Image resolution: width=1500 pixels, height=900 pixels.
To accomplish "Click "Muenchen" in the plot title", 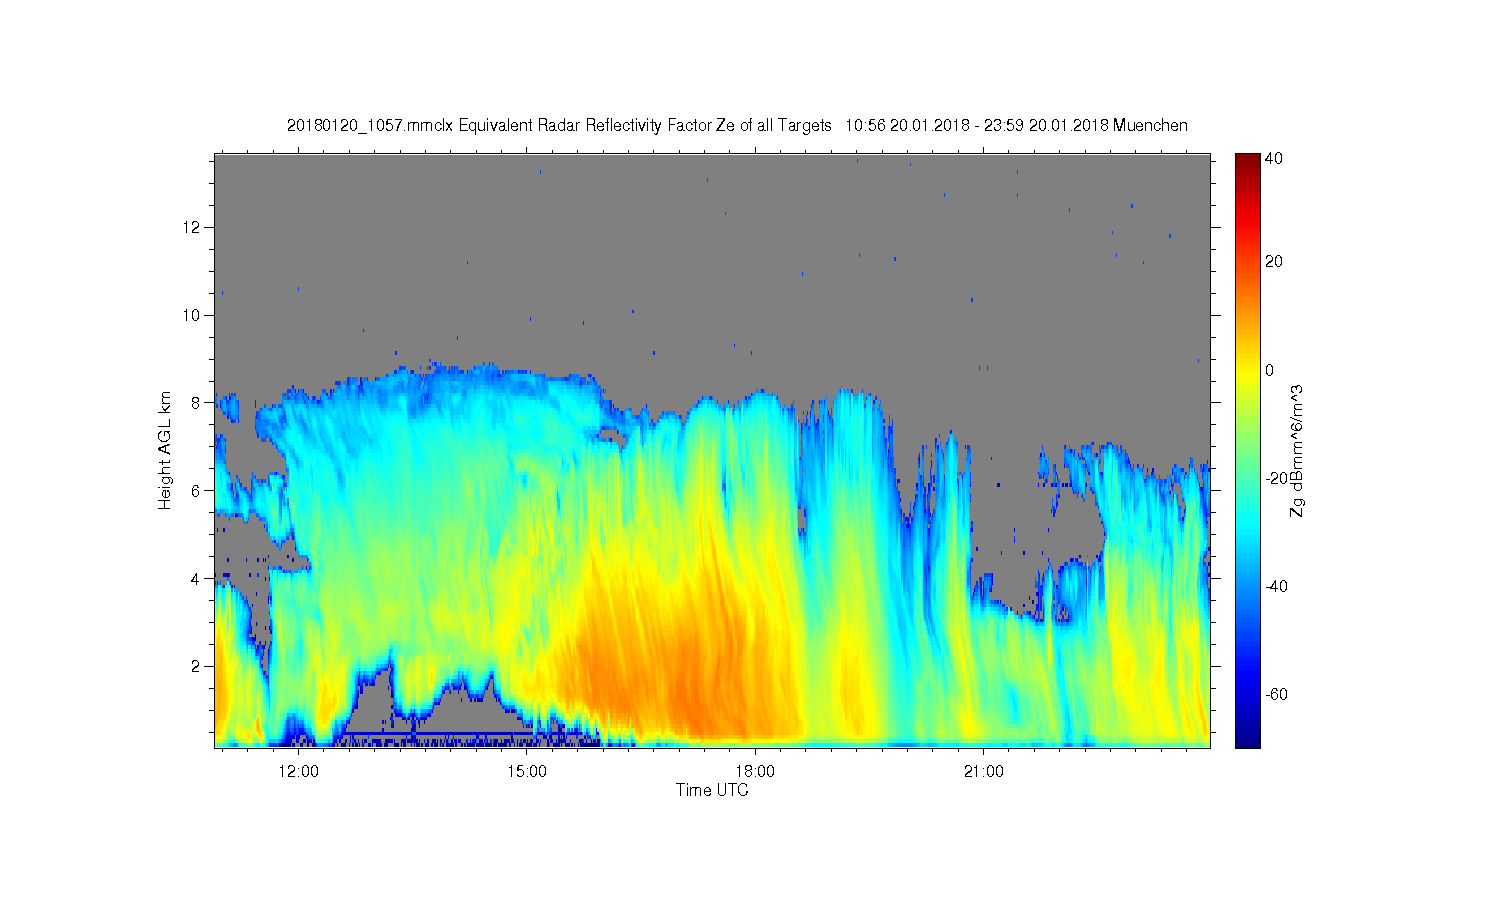I will (x=1150, y=125).
